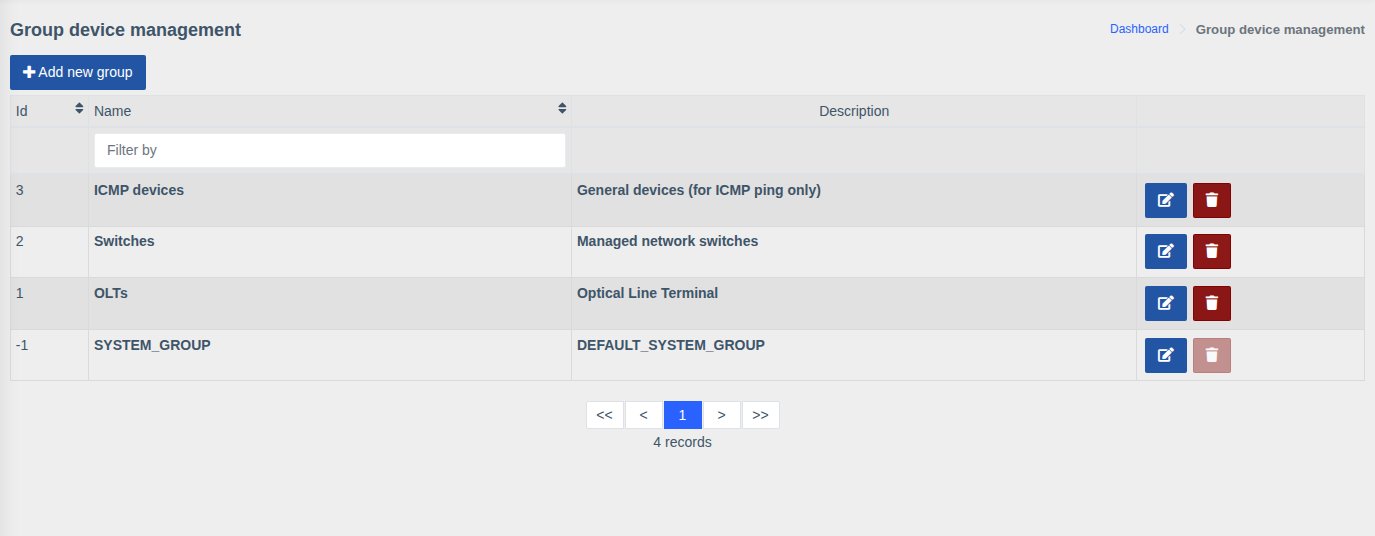Click the Id value 2 cell

[x=49, y=252]
